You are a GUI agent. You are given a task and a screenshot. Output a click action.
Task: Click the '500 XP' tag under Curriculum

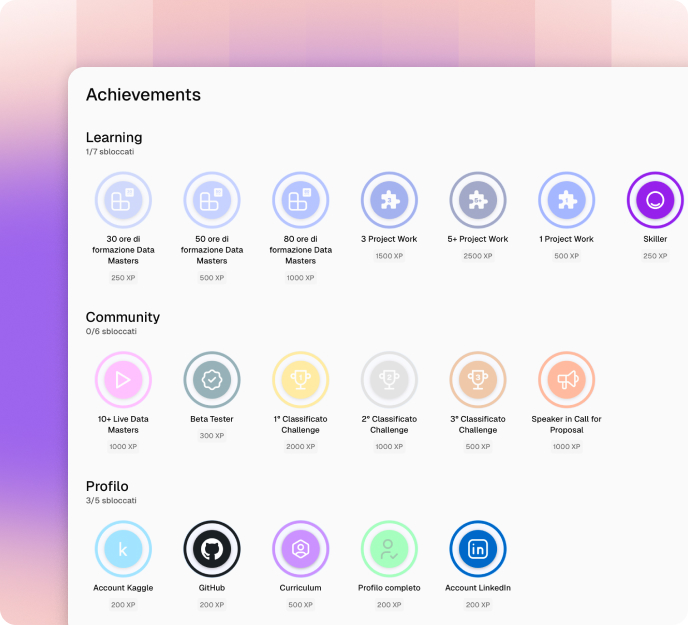301,605
